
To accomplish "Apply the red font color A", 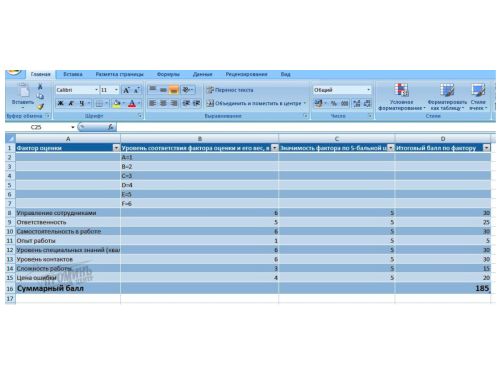I will point(132,104).
